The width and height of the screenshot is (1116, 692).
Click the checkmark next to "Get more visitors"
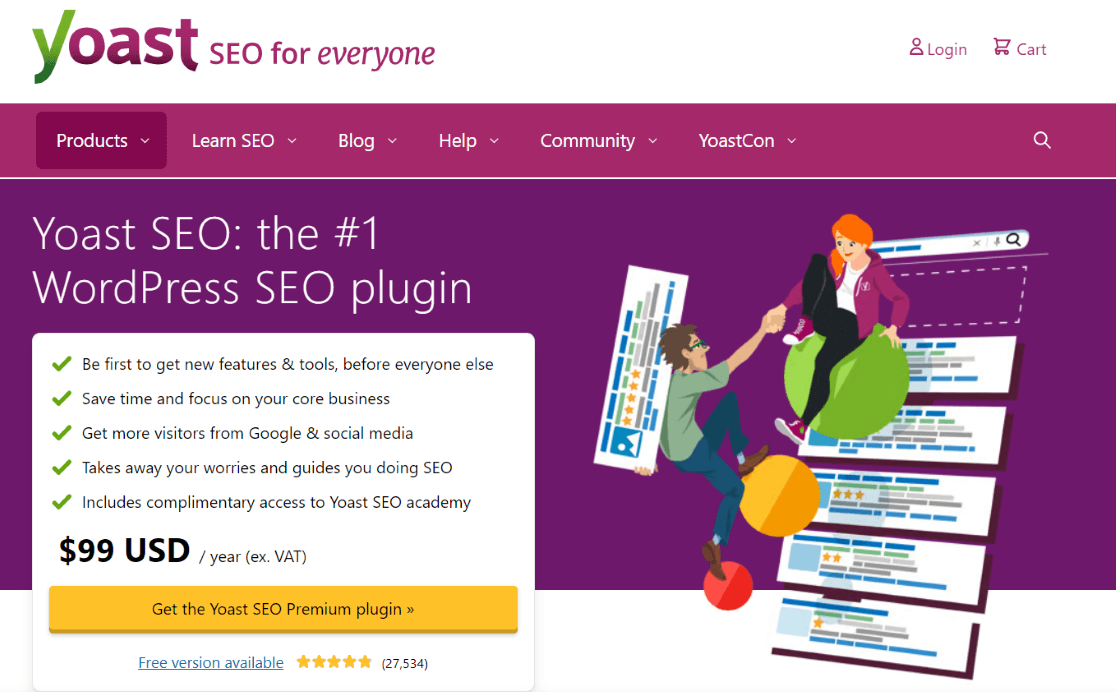point(62,433)
